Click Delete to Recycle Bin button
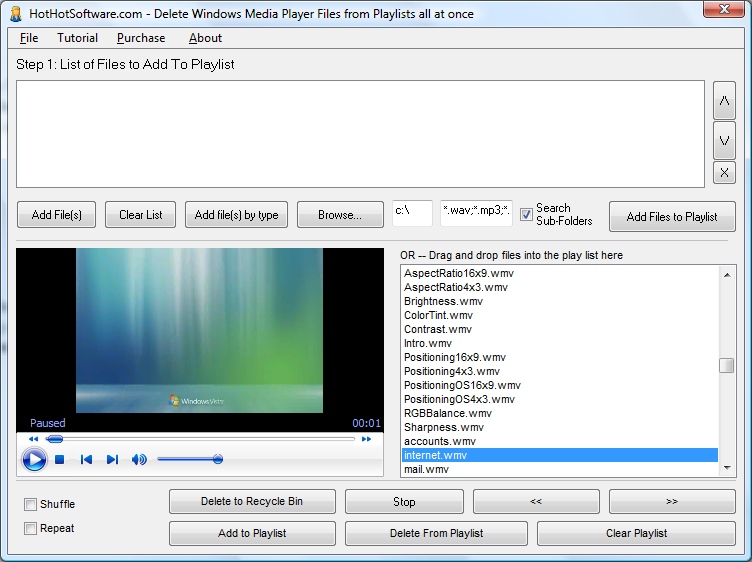Screen dimensions: 752x562 pyautogui.click(x=252, y=501)
